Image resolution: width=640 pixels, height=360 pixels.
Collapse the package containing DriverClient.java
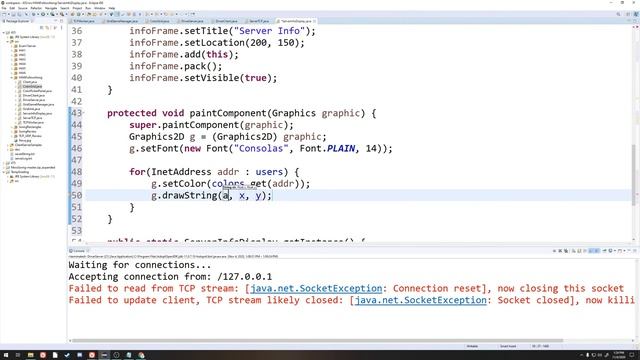pyautogui.click(x=12, y=78)
